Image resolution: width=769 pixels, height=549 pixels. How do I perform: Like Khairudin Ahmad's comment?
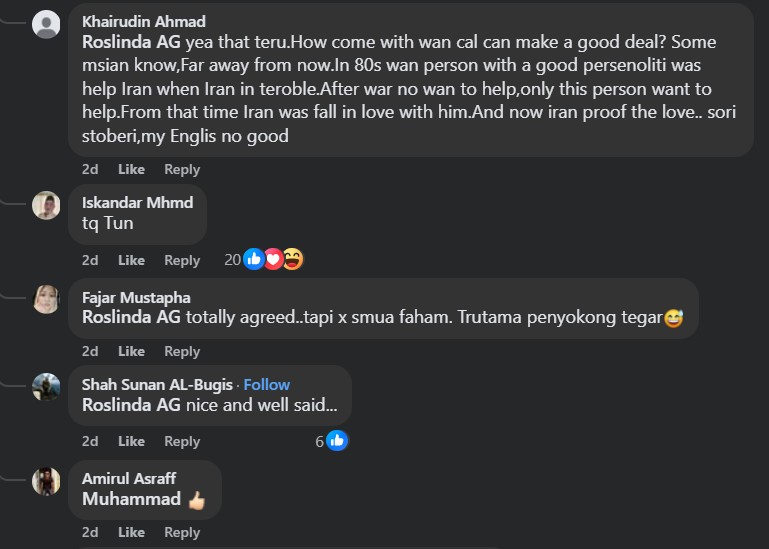(131, 170)
